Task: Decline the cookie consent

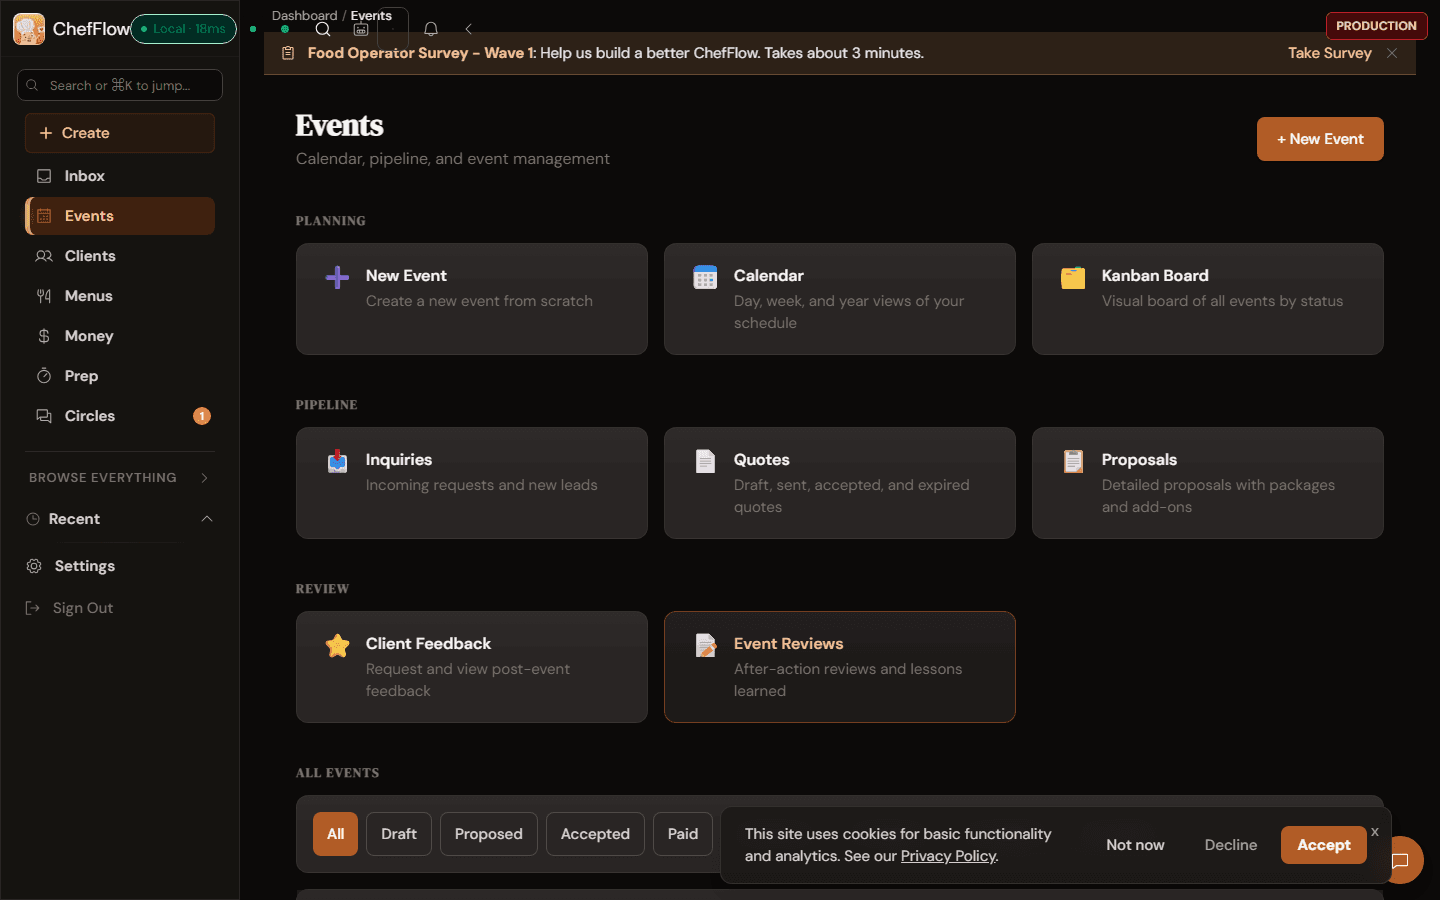Action: 1231,845
